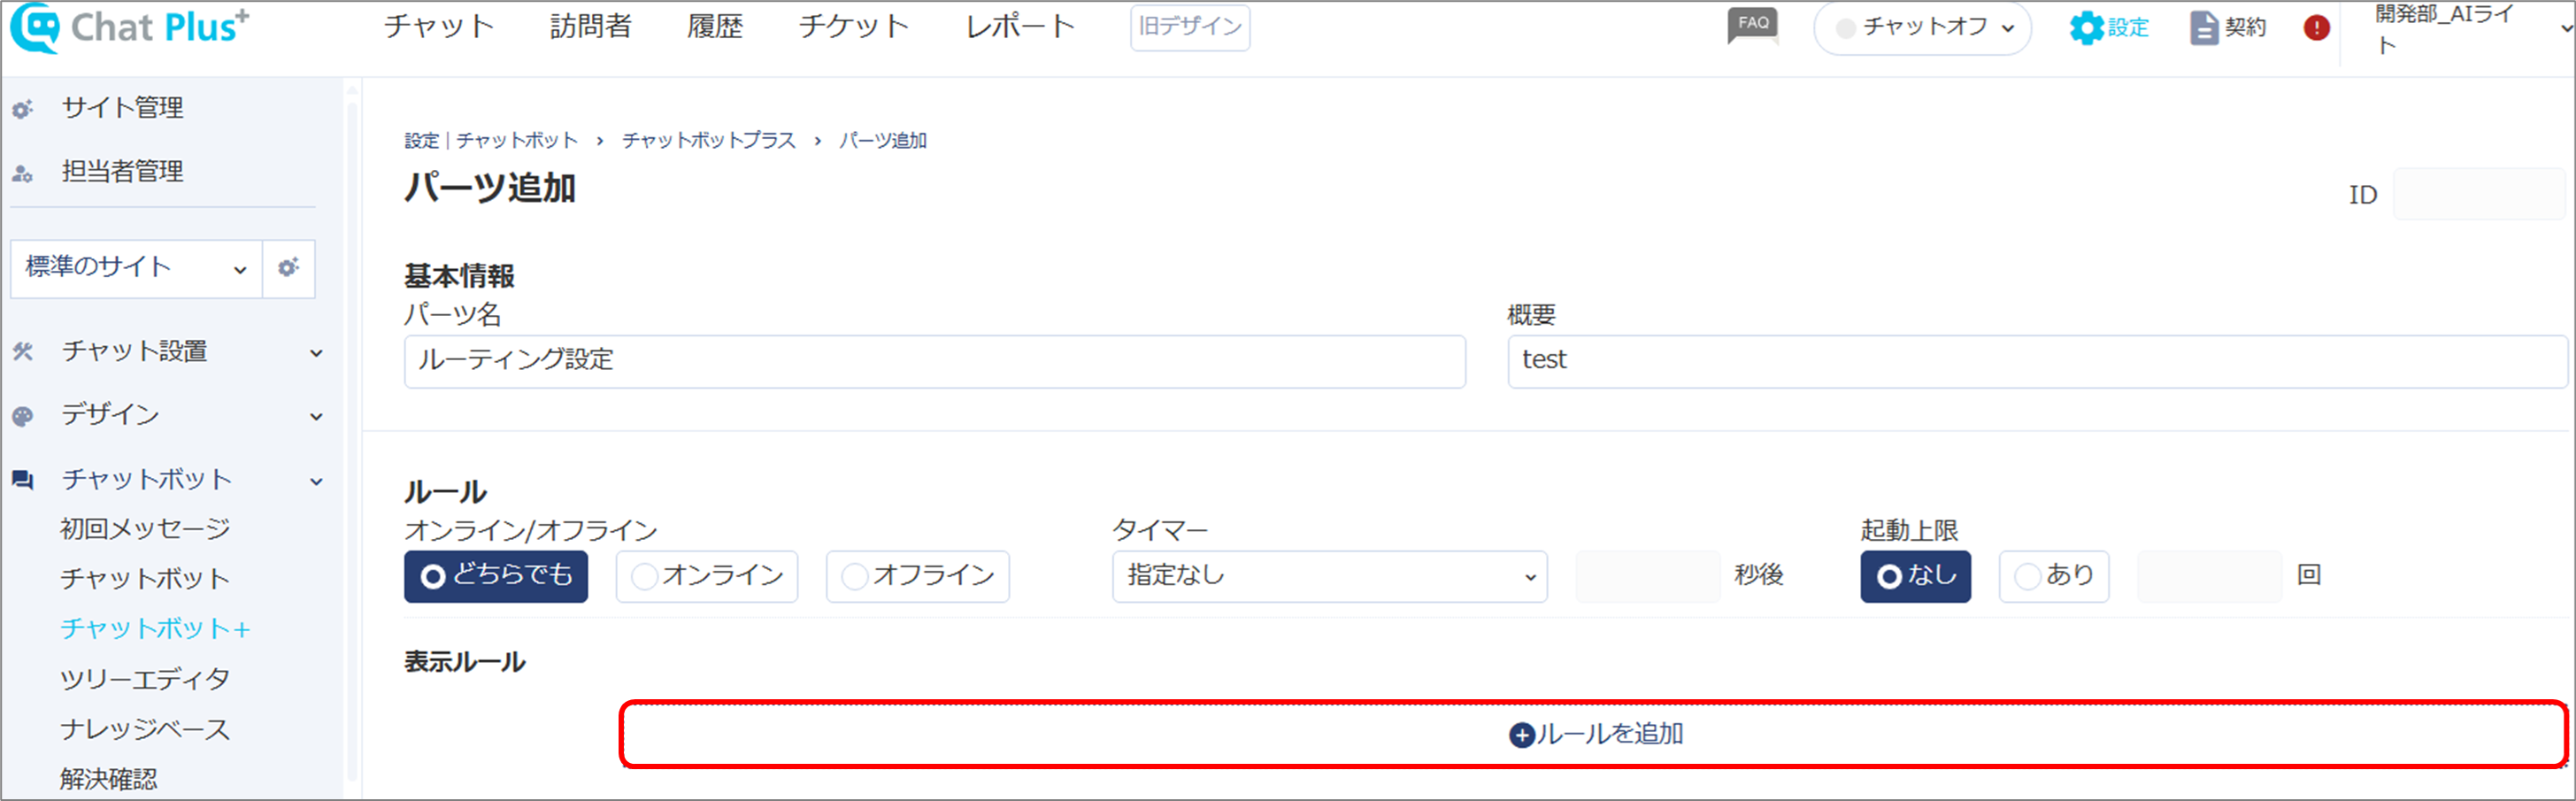2576x801 pixels.
Task: Open the 契約 document icon
Action: [x=2203, y=28]
